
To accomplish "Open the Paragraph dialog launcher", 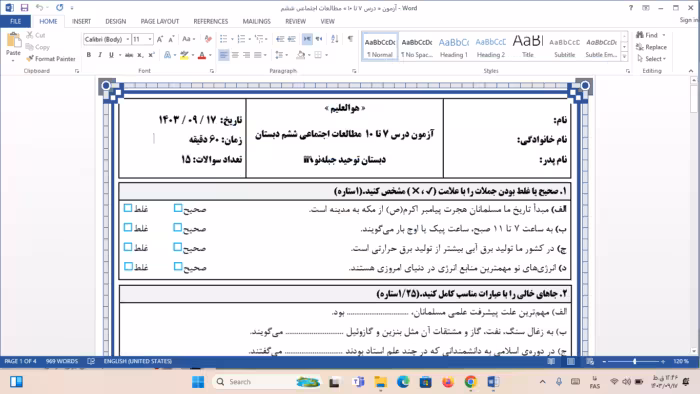I will pos(354,71).
